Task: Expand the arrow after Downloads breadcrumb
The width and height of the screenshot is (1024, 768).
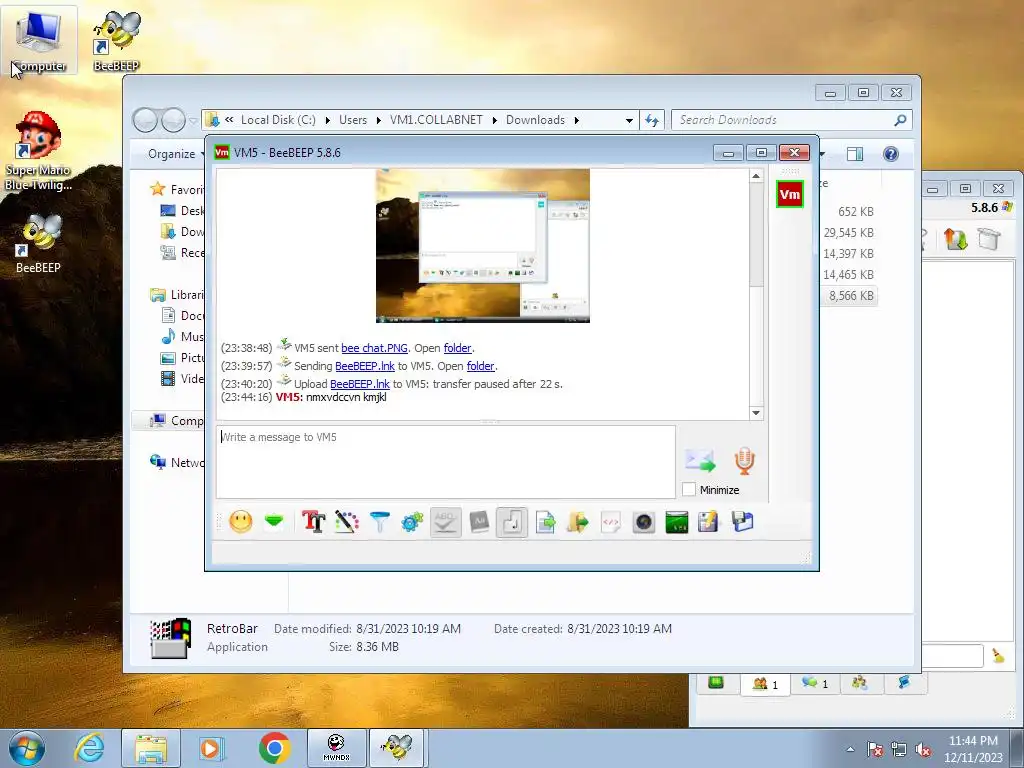Action: (577, 120)
